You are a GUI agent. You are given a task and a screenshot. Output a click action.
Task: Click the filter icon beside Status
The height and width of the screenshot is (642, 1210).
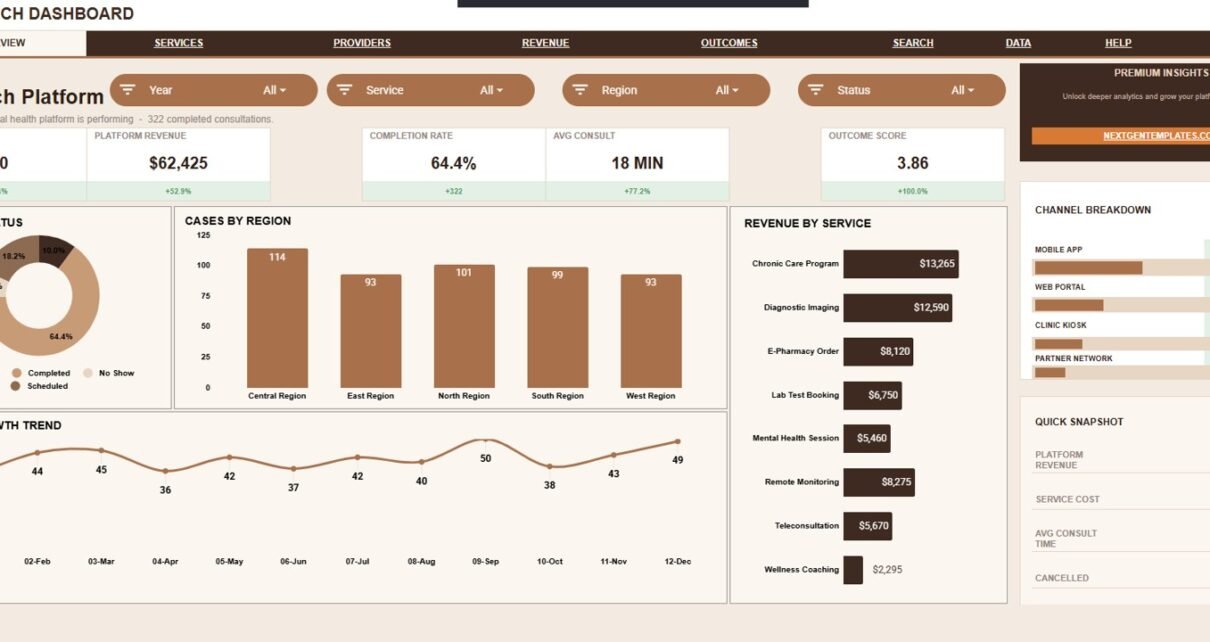[x=815, y=90]
